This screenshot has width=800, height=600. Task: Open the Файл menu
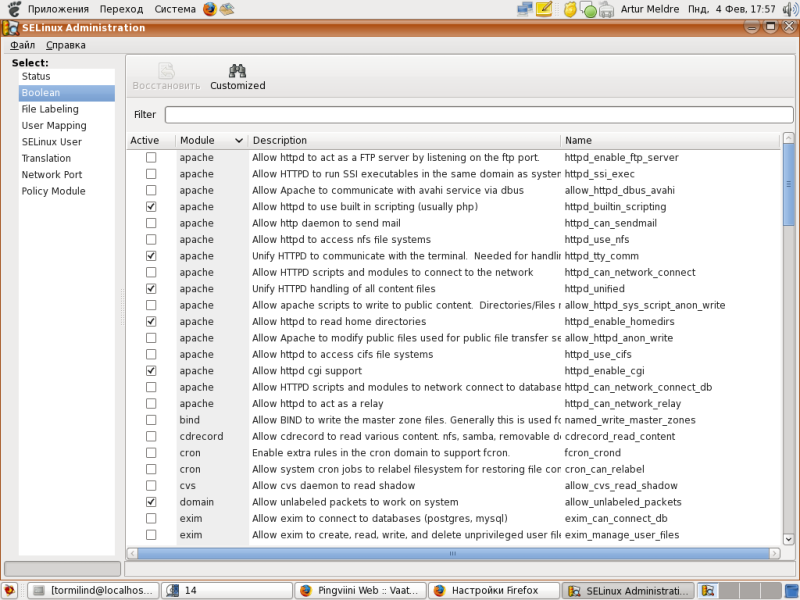click(x=22, y=45)
